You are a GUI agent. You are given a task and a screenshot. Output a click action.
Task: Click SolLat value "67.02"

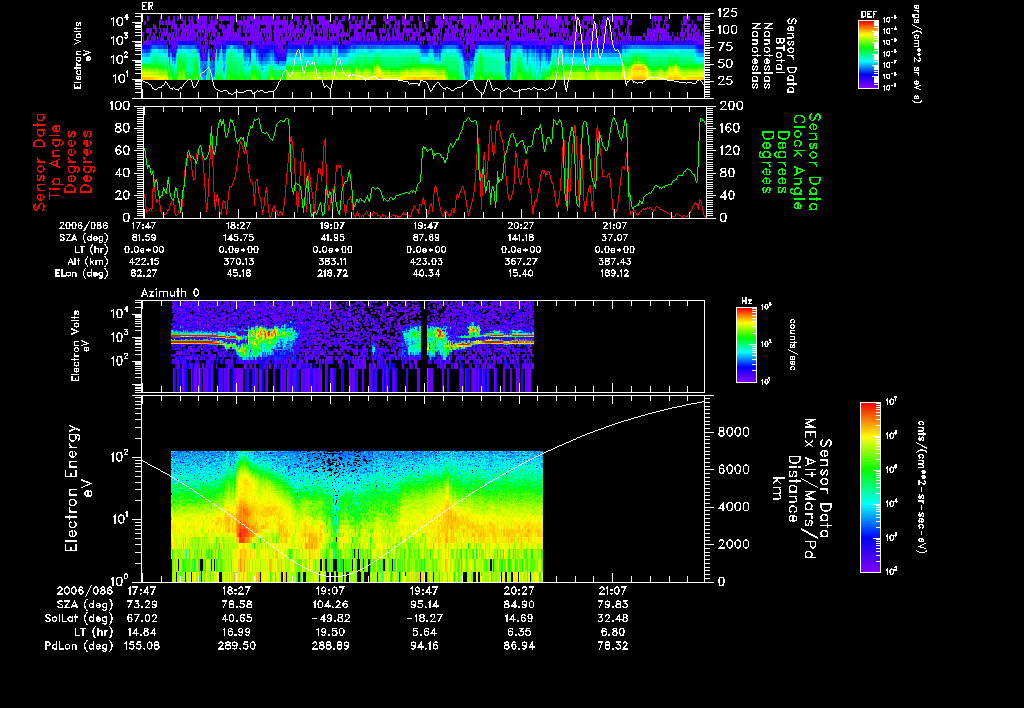pyautogui.click(x=142, y=618)
